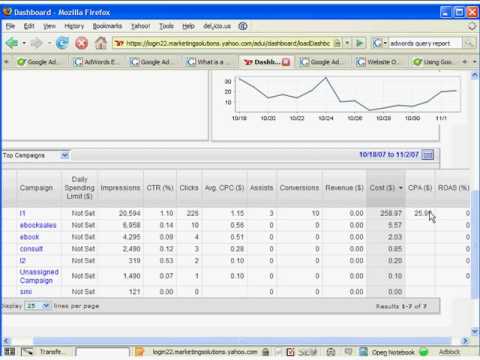This screenshot has height=360, width=480.
Task: Click the Adblock status bar label
Action: [x=449, y=352]
